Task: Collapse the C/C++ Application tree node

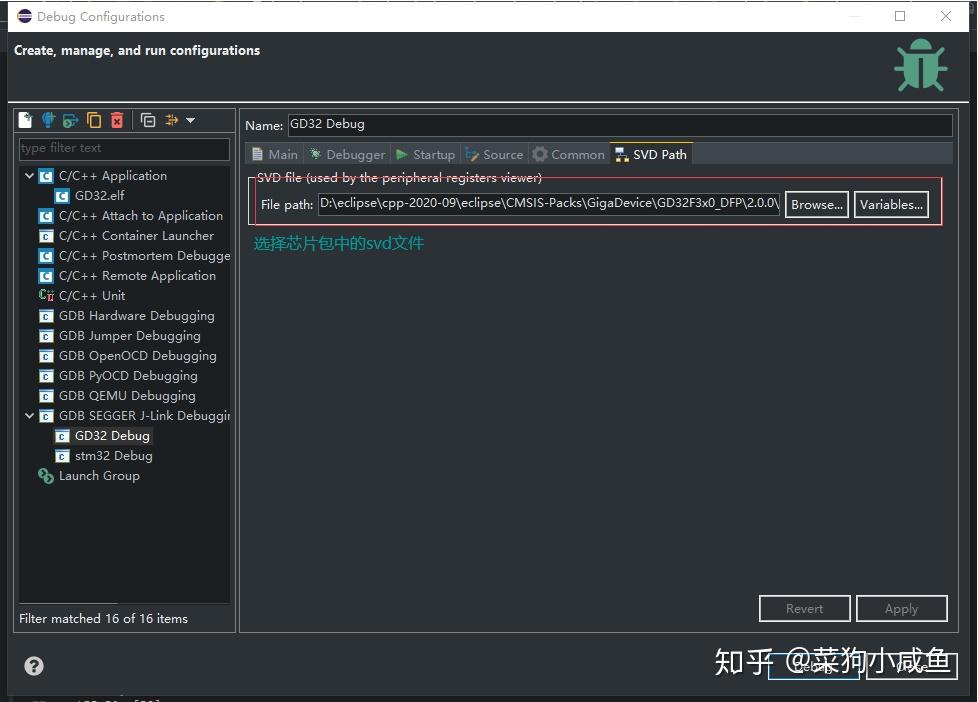Action: (x=29, y=175)
